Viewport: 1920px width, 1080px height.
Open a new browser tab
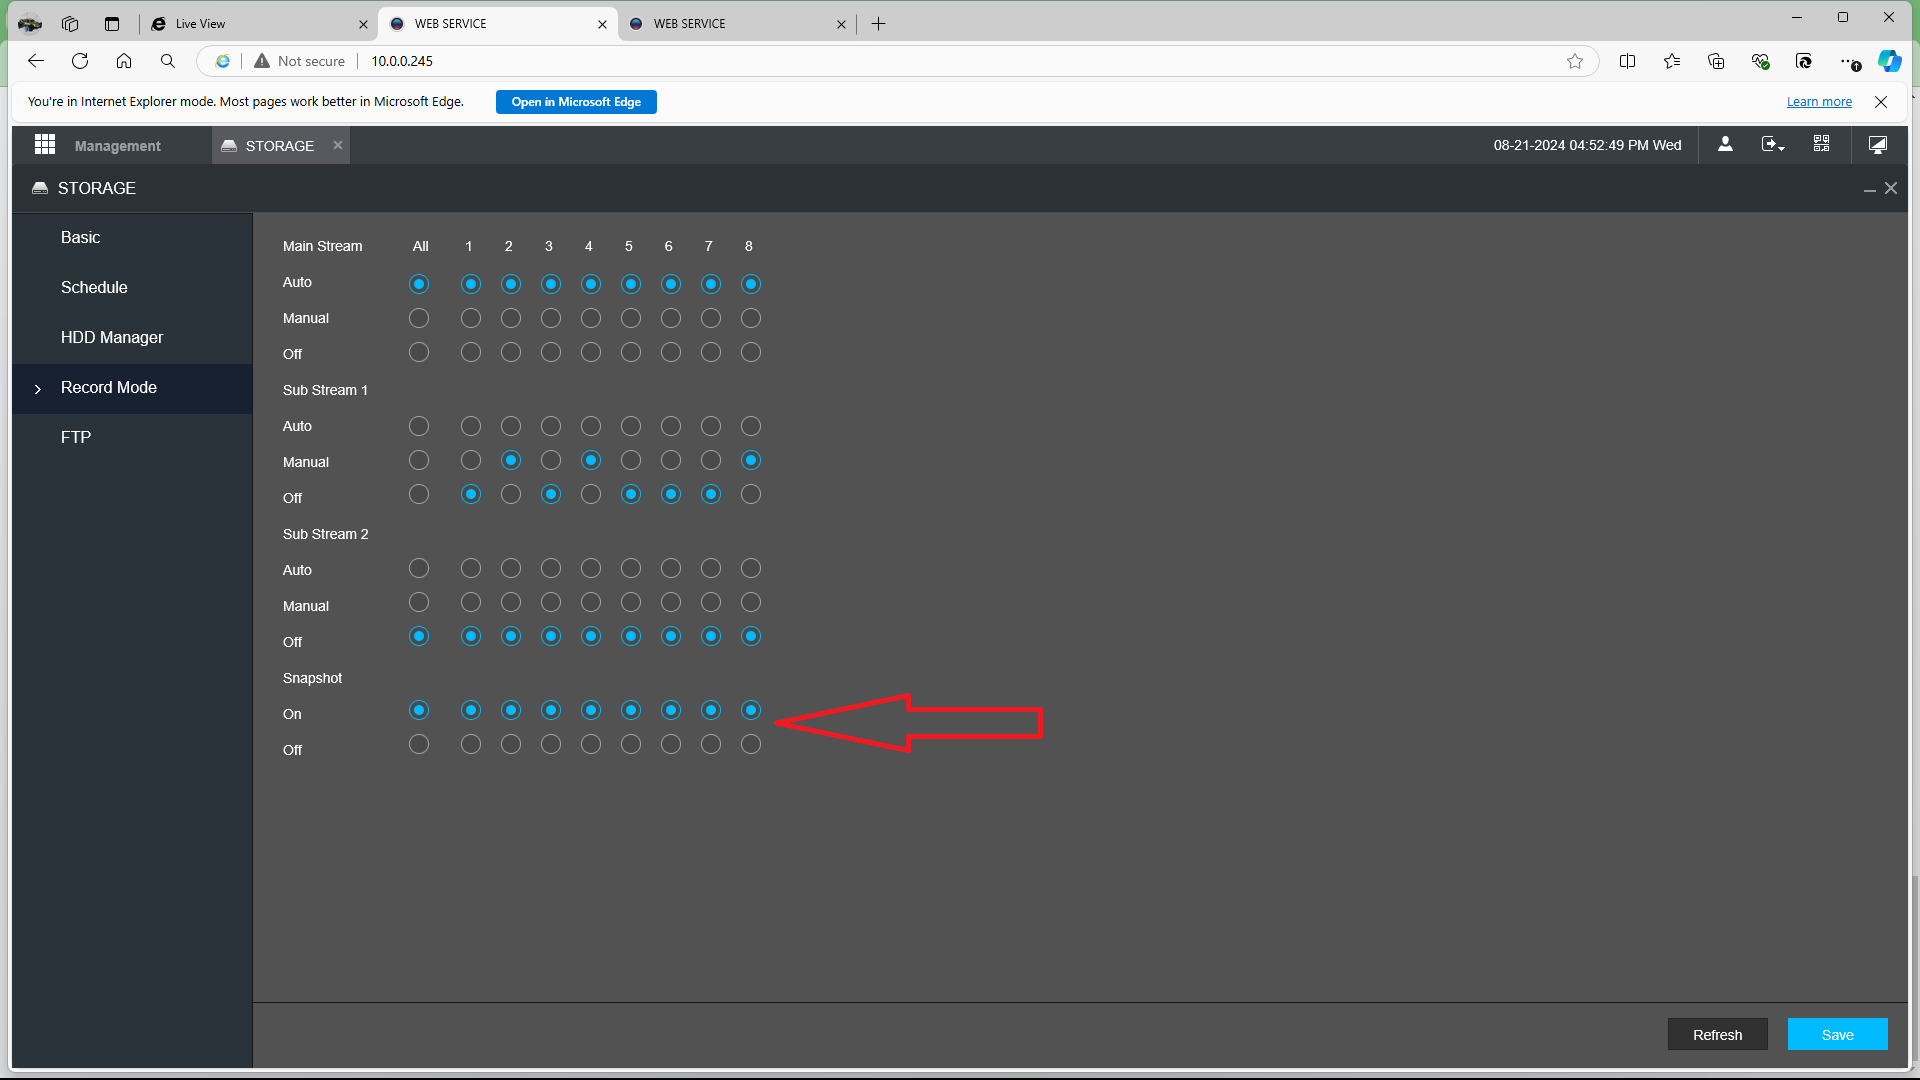click(x=878, y=24)
